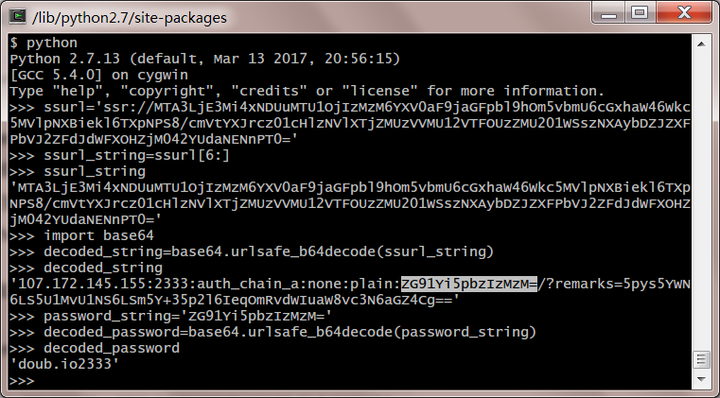The image size is (720, 398).
Task: Click the /lib/python2.7/site-packages title text
Action: click(x=129, y=17)
